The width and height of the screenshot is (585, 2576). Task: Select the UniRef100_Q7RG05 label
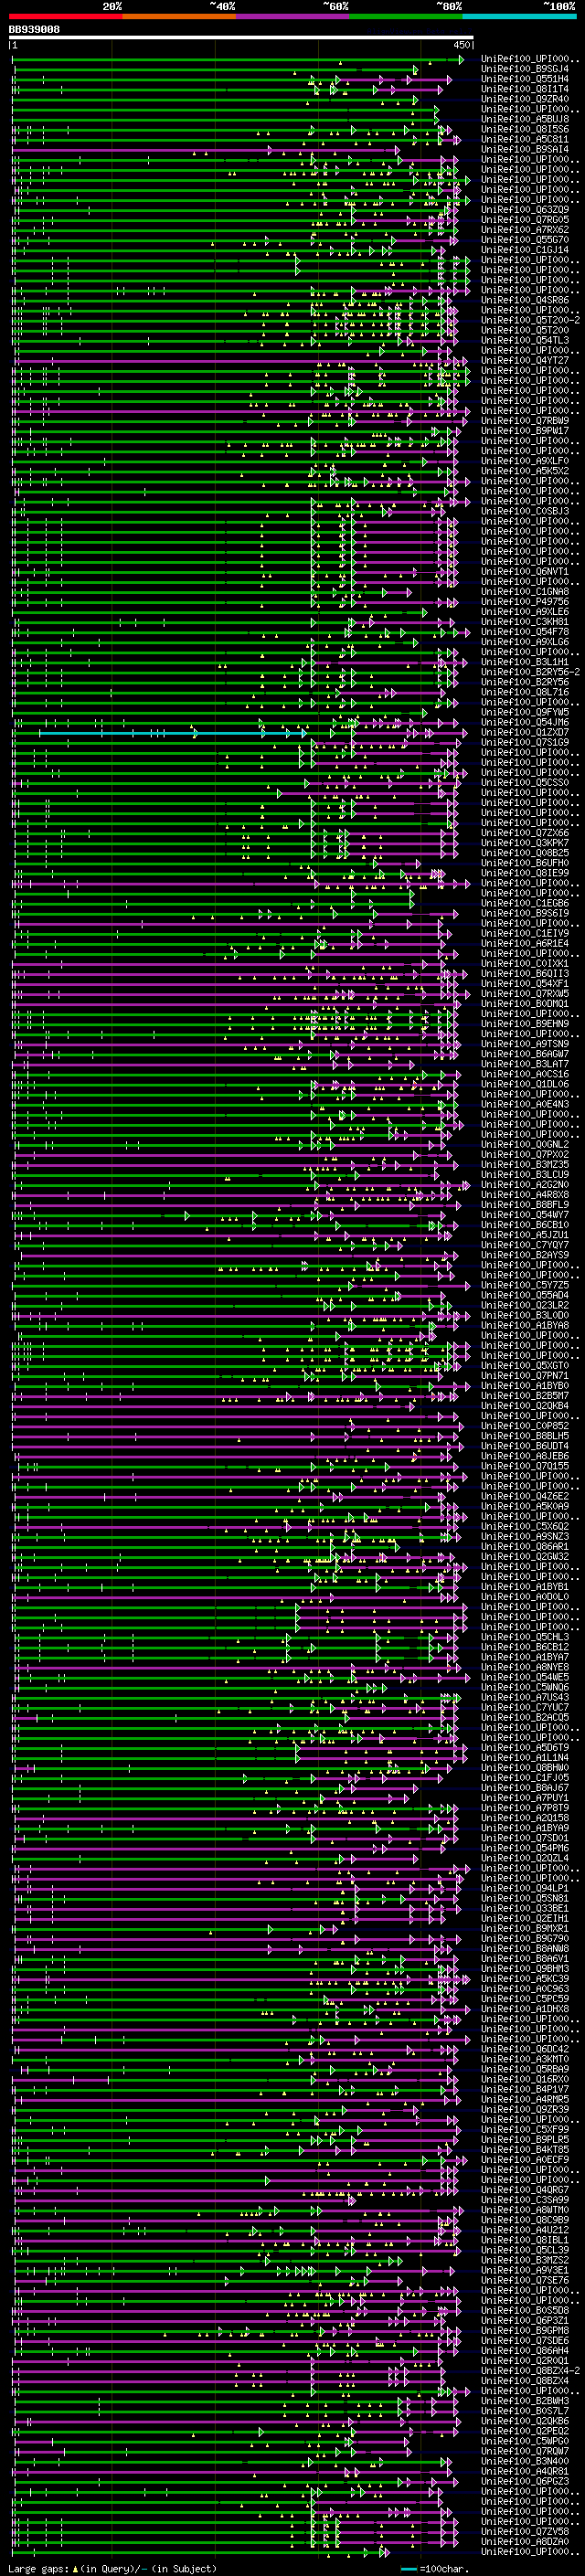click(x=525, y=220)
